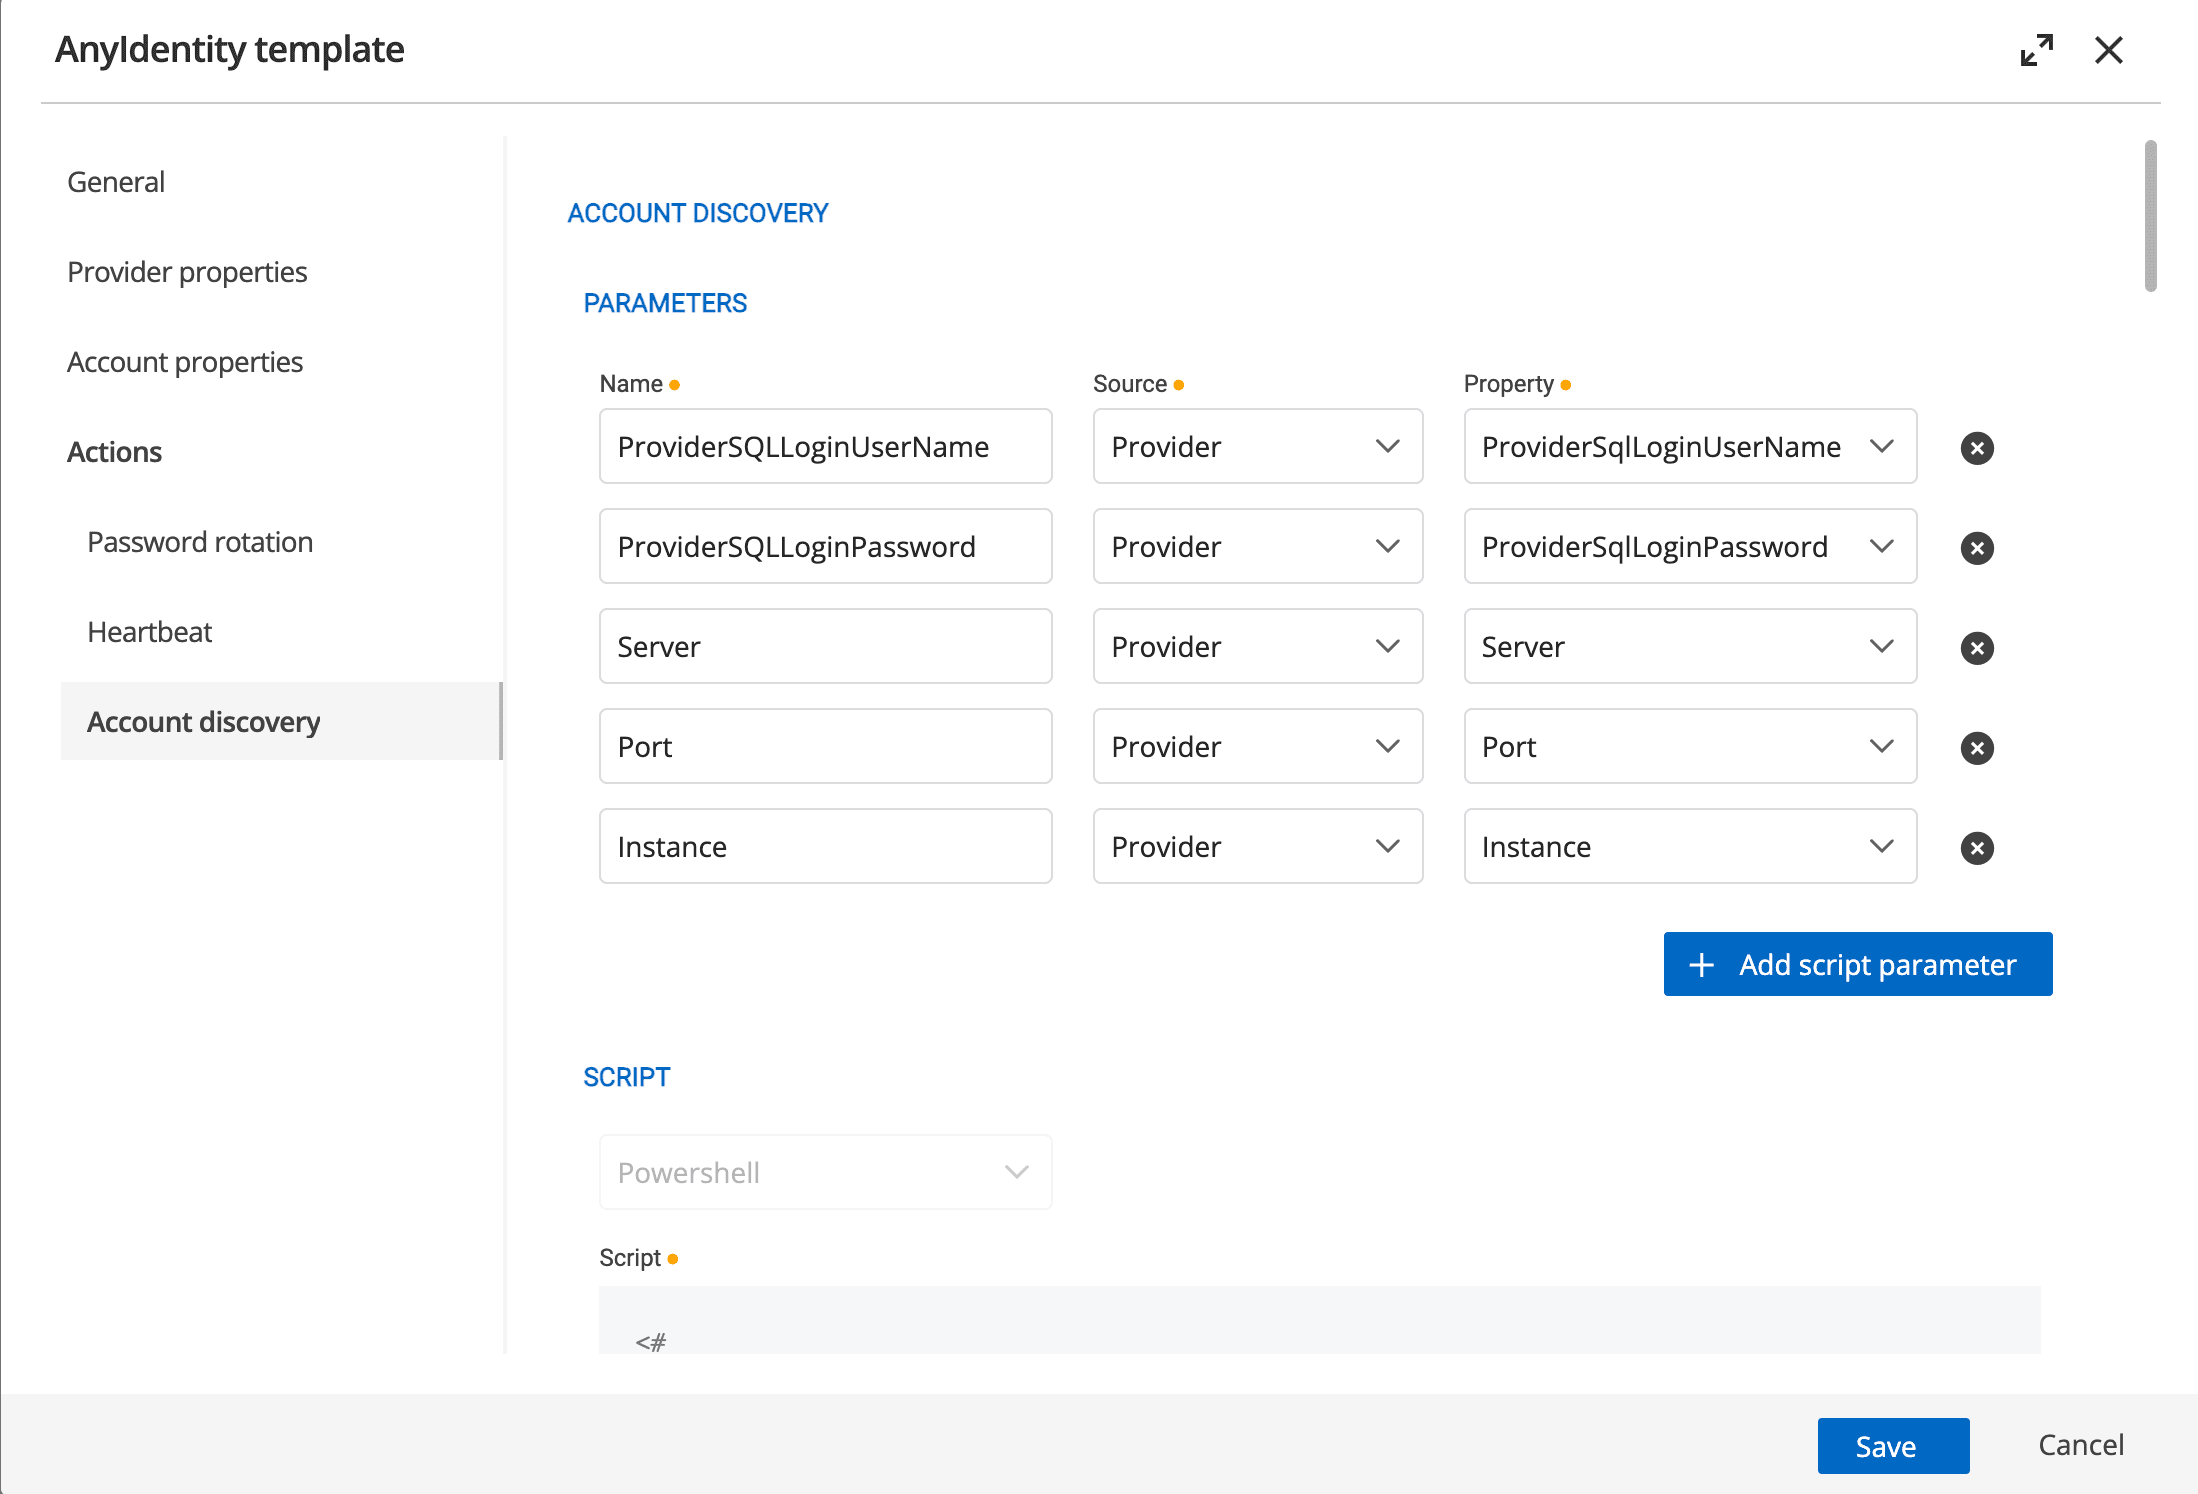
Task: Expand the dialog to full screen
Action: 2036,50
